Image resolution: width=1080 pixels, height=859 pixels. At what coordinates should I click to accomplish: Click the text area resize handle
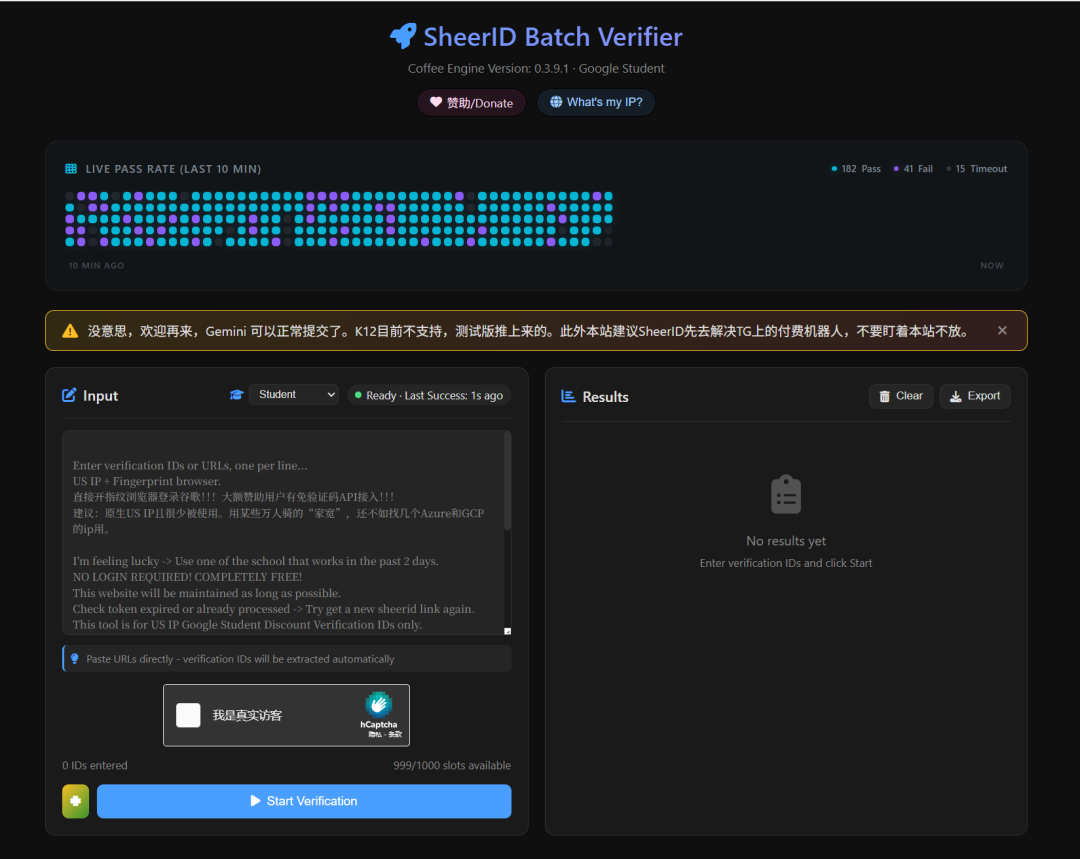(x=508, y=631)
